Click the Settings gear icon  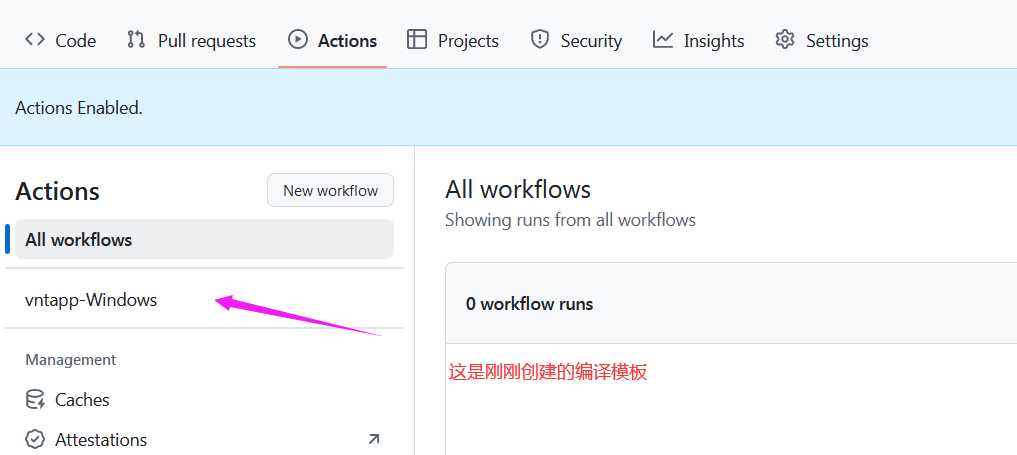785,40
